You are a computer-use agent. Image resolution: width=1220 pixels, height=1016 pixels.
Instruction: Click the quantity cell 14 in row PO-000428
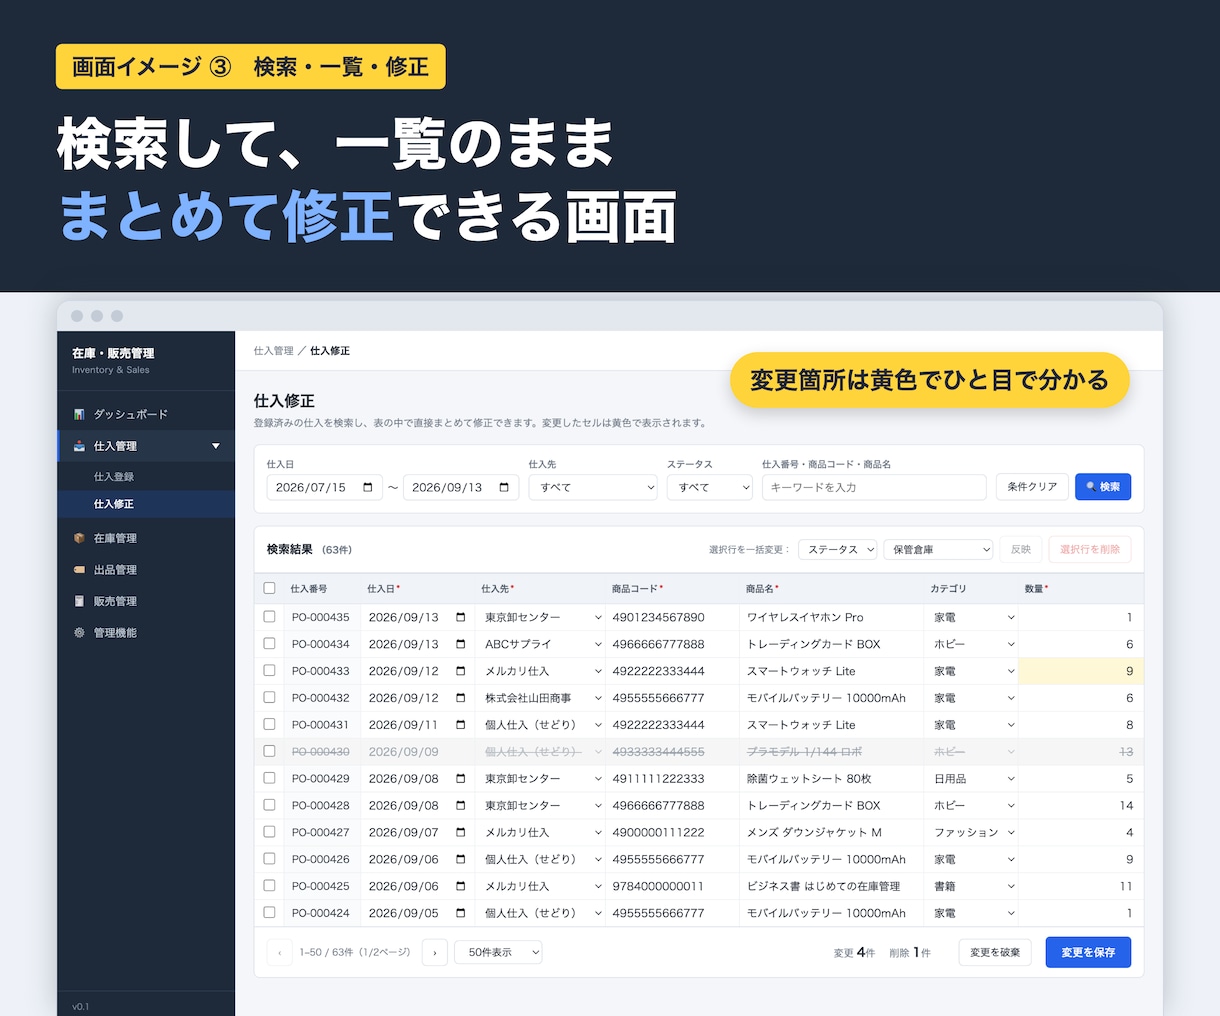tap(1081, 805)
